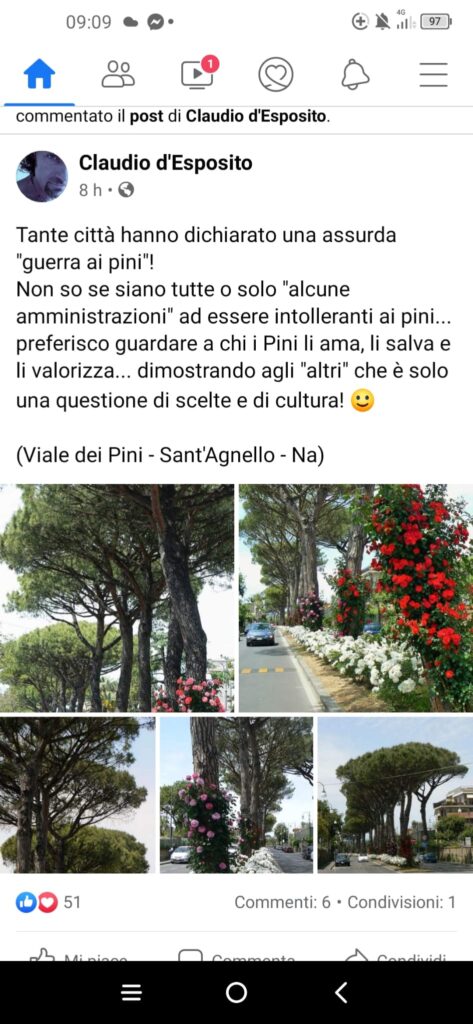Image resolution: width=473 pixels, height=1024 pixels.
Task: Open the pine trunk photo with pink roses
Action: [x=117, y=598]
